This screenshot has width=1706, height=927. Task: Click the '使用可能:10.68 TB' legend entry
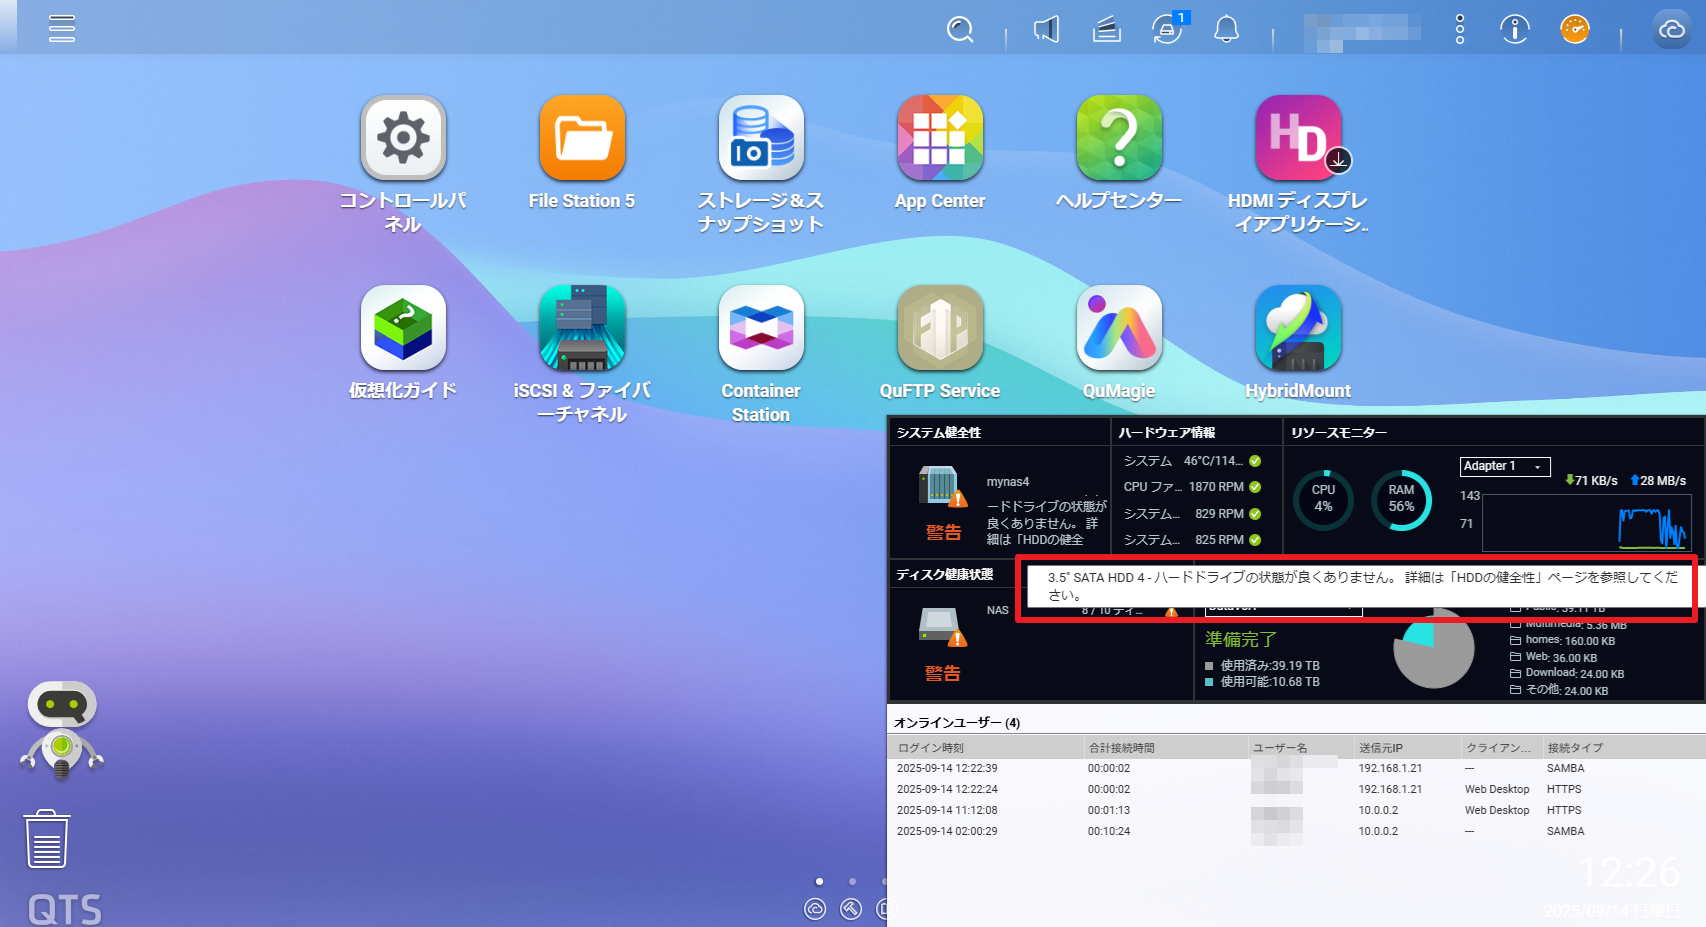coord(1262,682)
